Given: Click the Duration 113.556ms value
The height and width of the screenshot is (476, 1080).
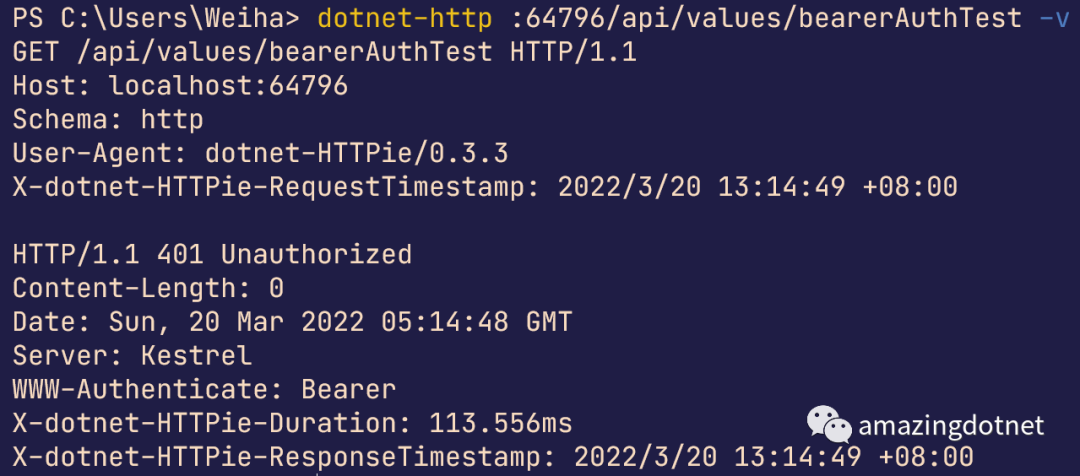Looking at the screenshot, I should (x=501, y=424).
